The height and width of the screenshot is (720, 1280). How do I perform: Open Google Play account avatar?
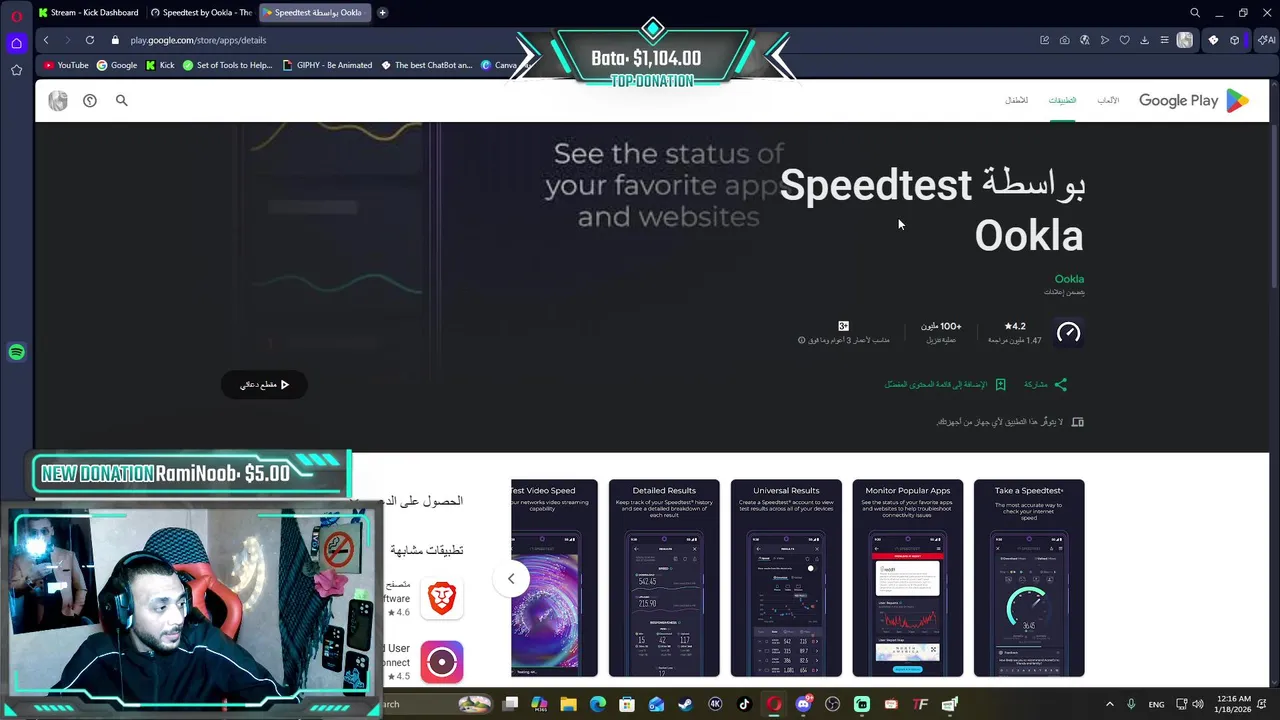point(58,100)
